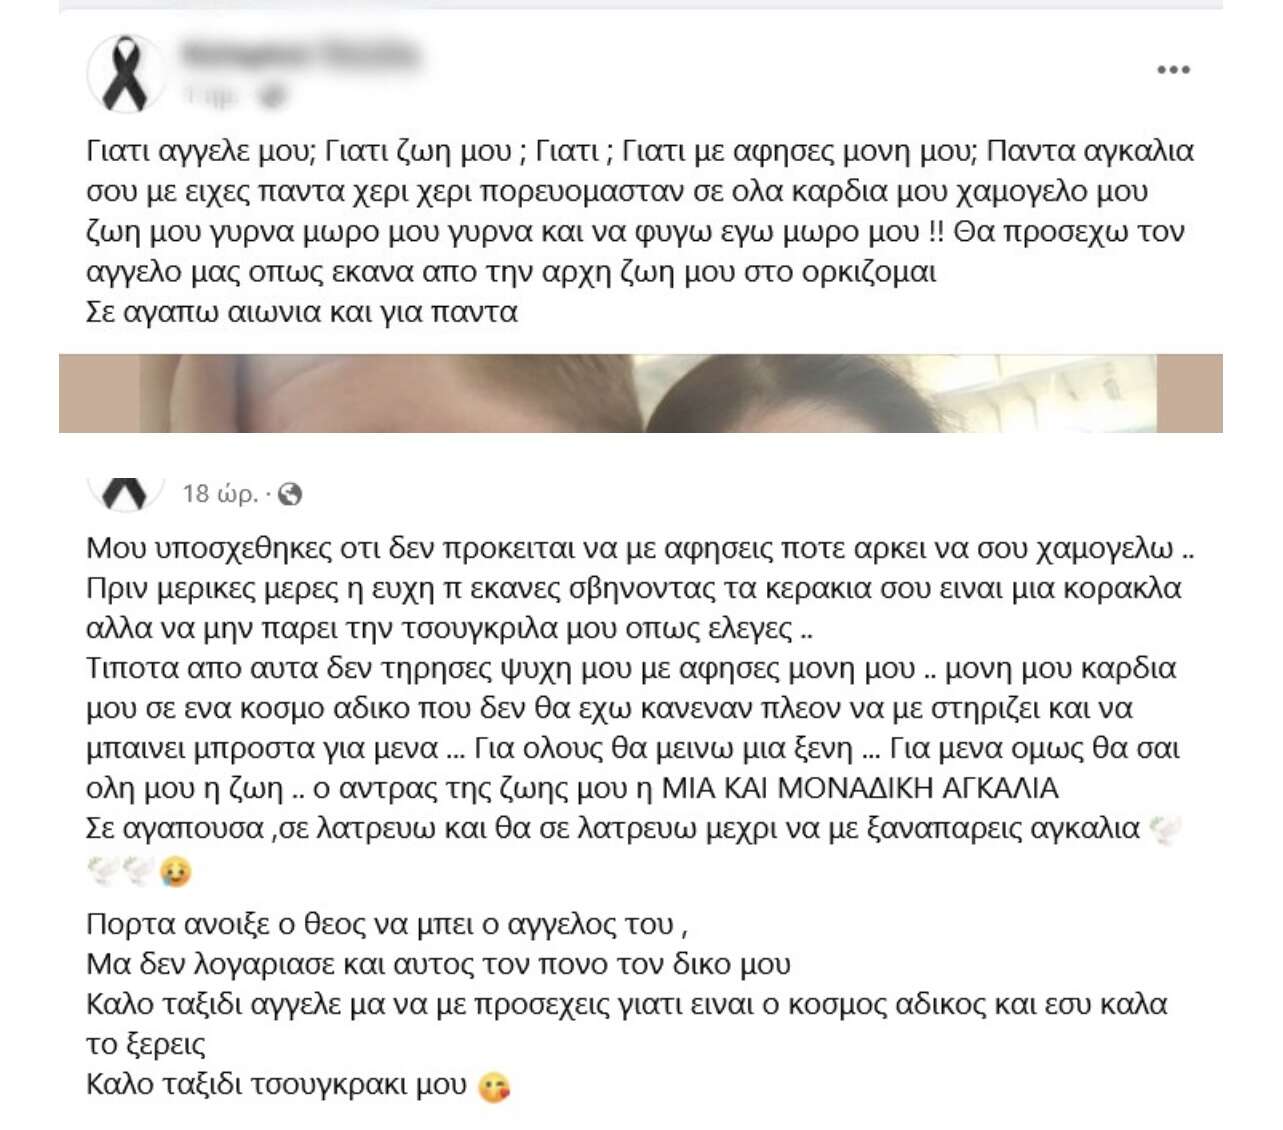
Task: Click the kissing face emoji
Action: tap(494, 1087)
